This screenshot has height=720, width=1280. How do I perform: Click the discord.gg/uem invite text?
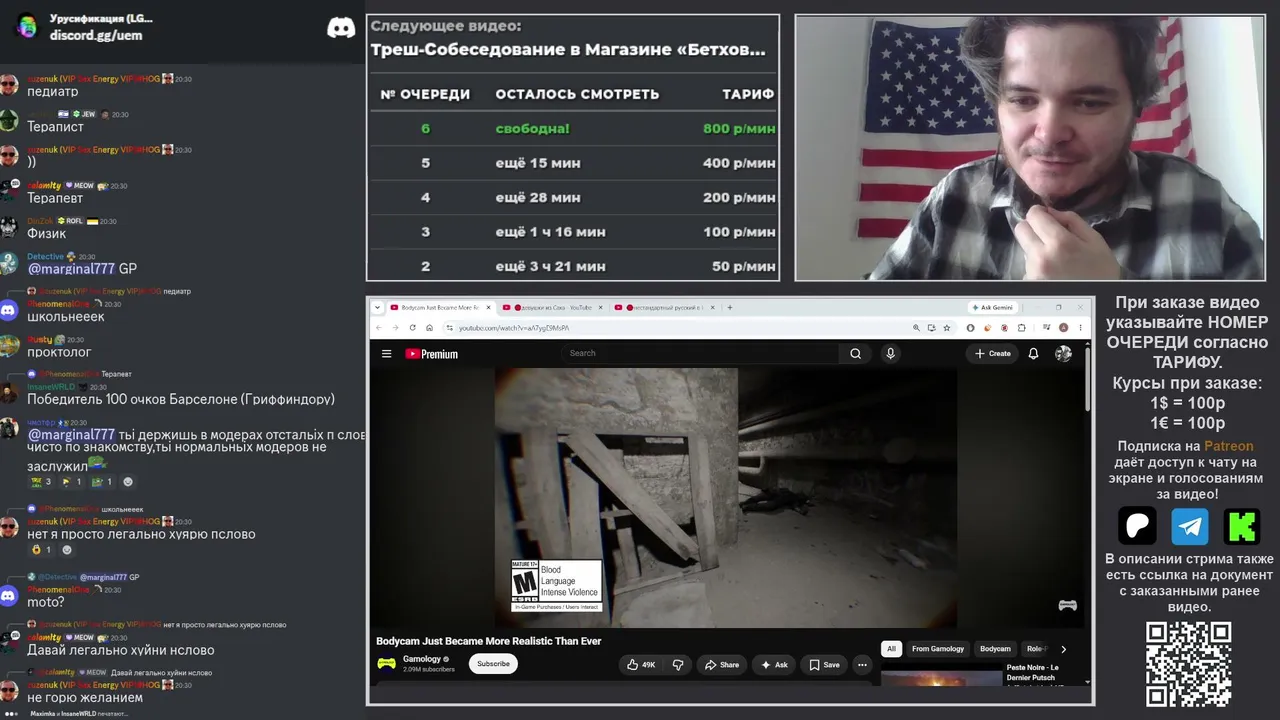coord(96,35)
